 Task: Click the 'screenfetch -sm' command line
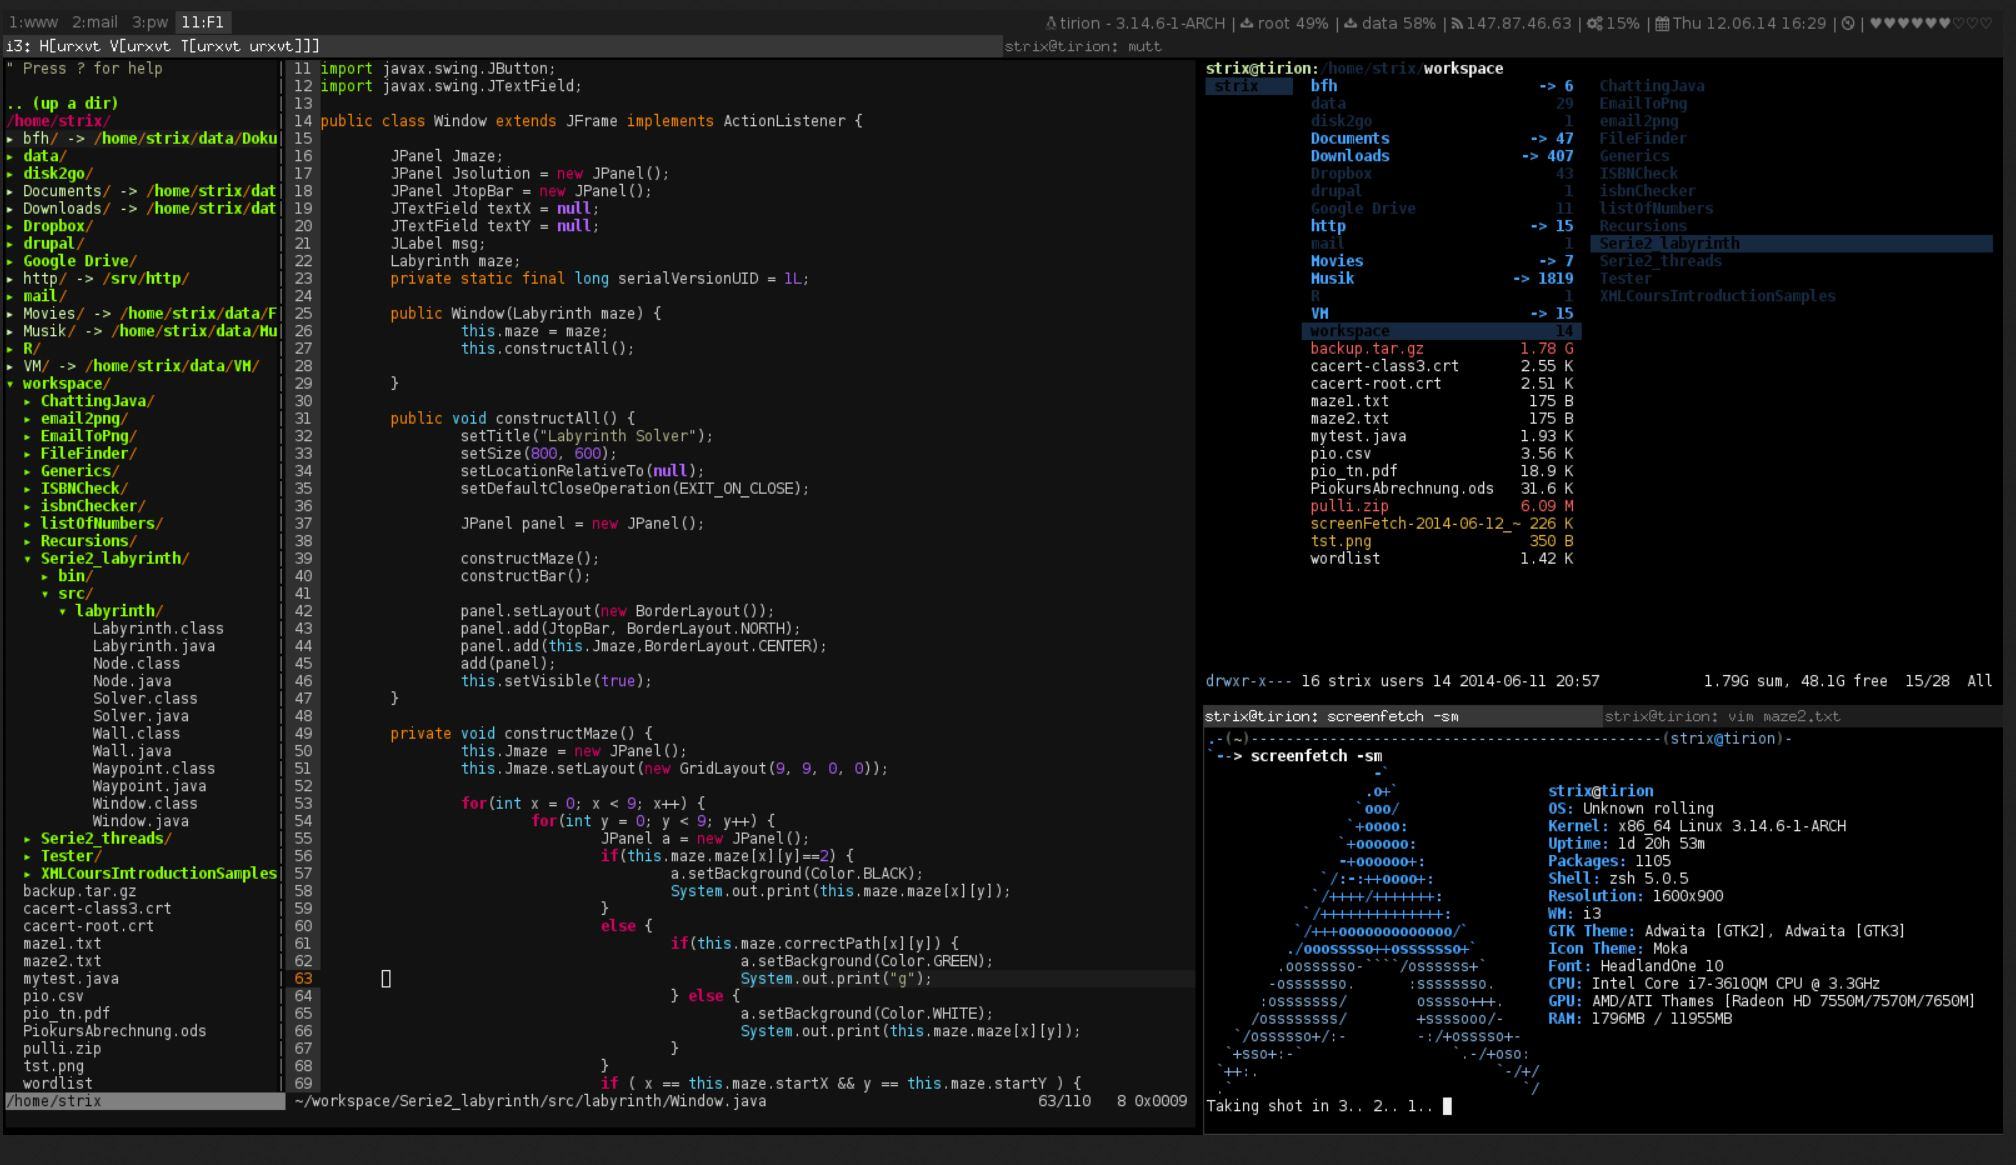pos(1316,756)
